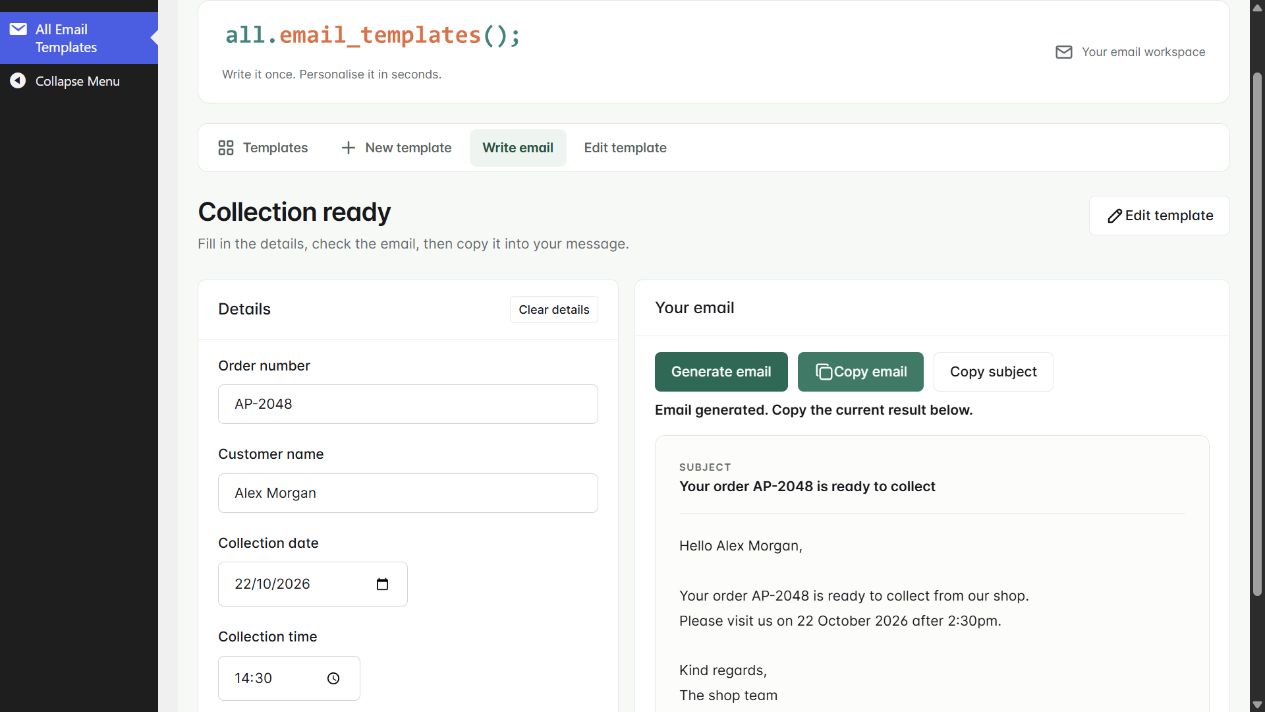Click into the Collection time field
Viewport: 1265px width, 712px height.
289,678
